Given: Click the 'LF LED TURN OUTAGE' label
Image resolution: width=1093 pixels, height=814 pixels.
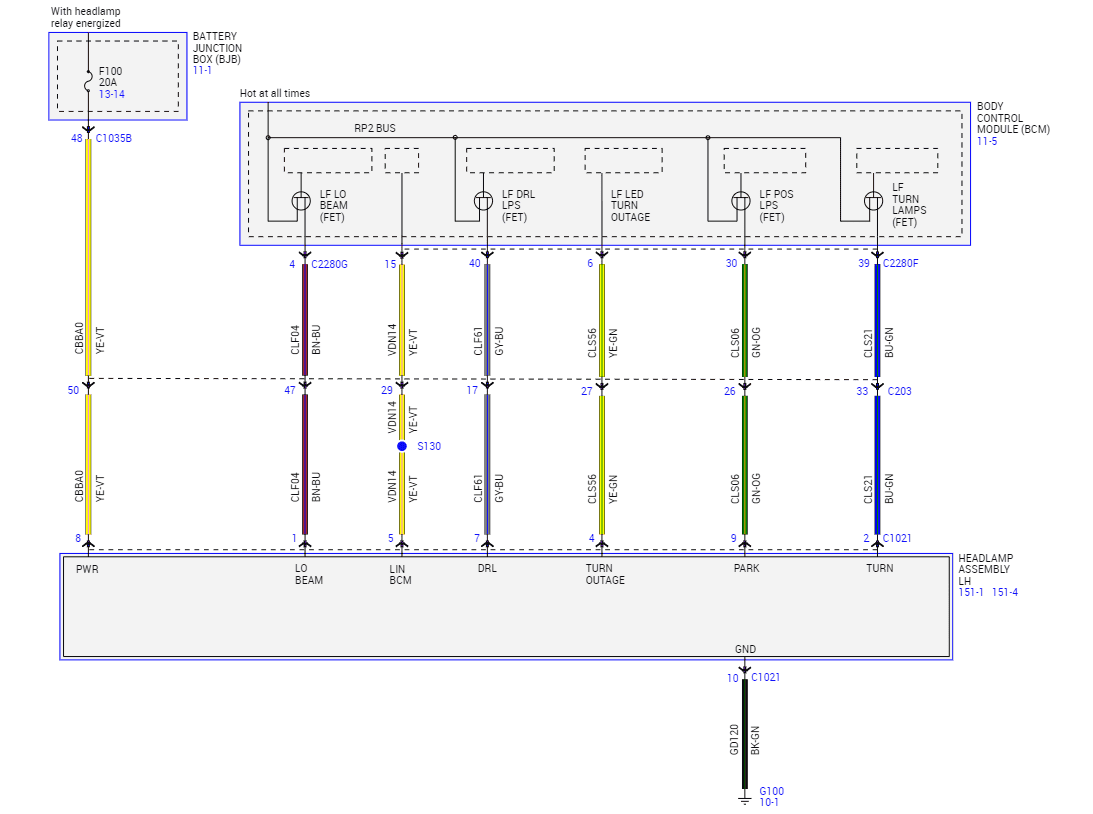Looking at the screenshot, I should (x=630, y=206).
